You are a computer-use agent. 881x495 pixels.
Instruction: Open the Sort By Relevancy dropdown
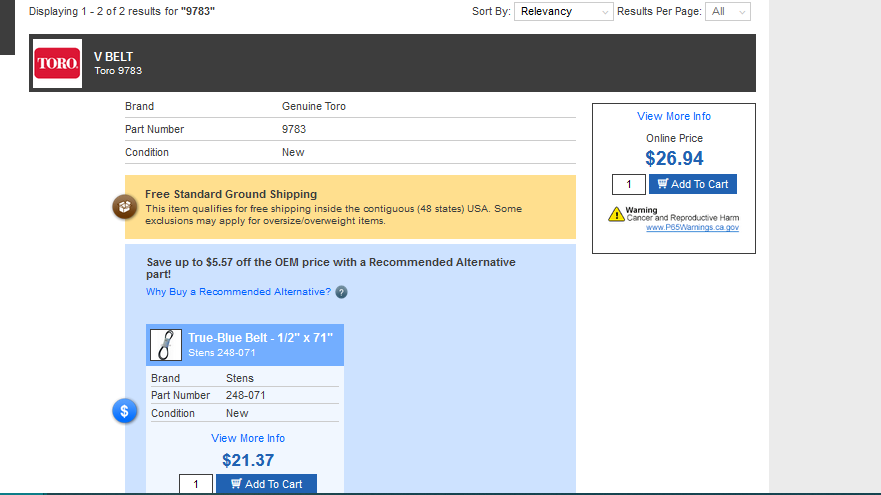563,11
